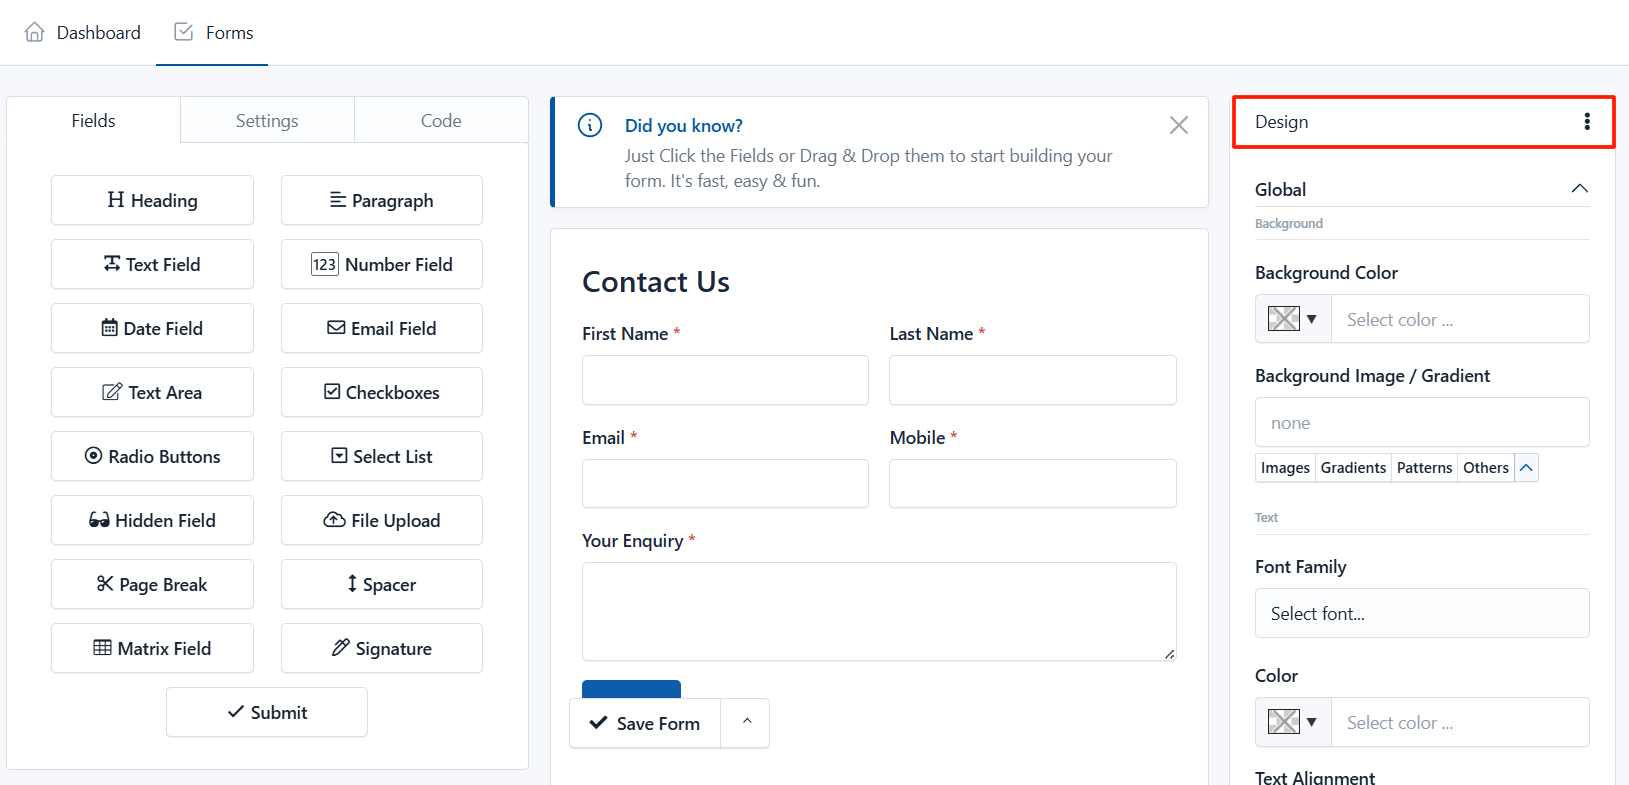Screen dimensions: 1629x785
Task: Click the info icon in the tip banner
Action: pos(590,125)
